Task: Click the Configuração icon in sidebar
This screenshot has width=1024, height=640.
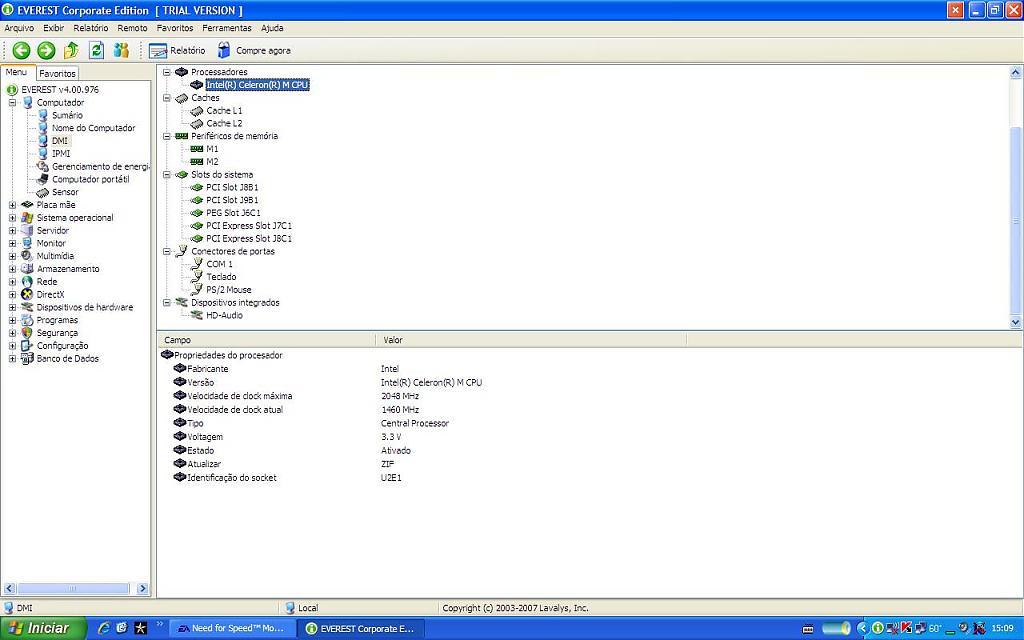Action: [27, 345]
